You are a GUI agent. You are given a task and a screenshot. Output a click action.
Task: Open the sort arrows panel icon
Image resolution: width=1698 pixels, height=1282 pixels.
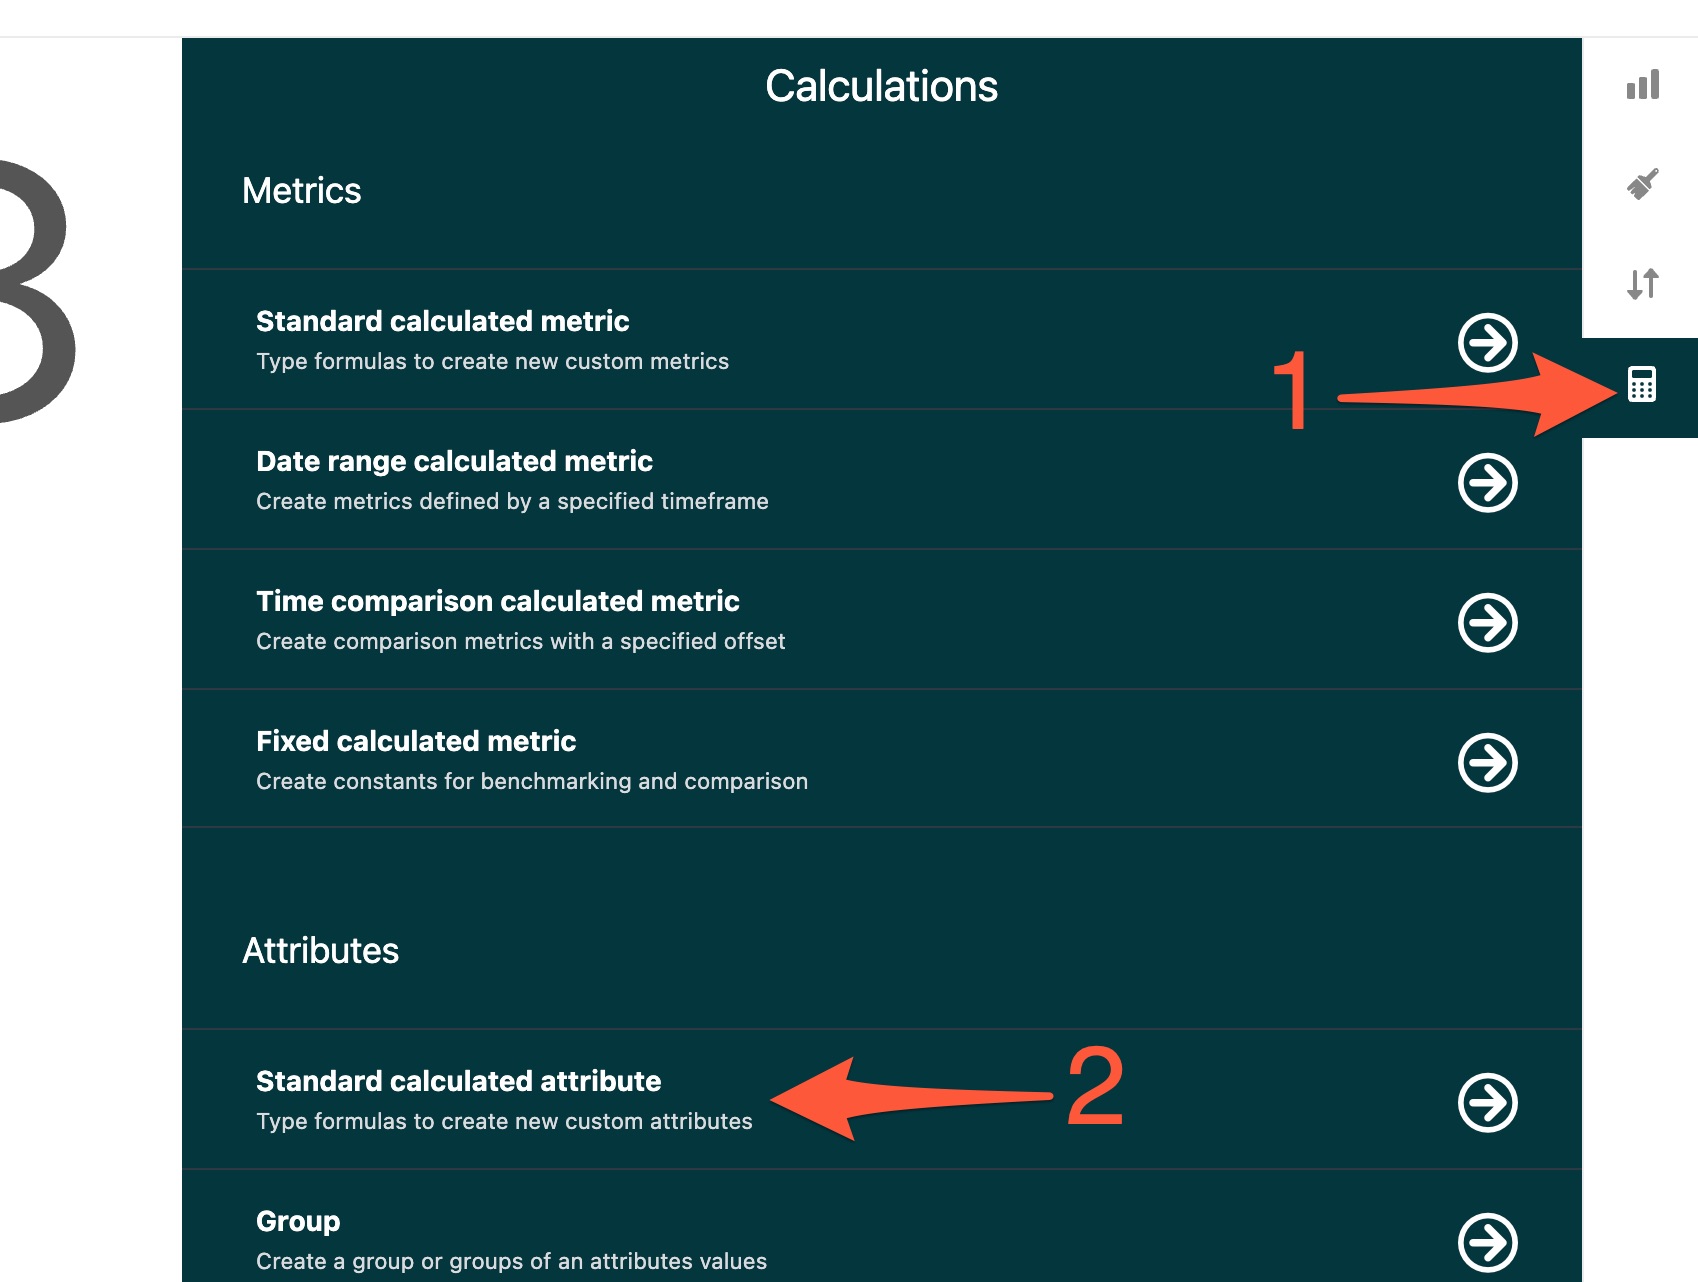1642,284
